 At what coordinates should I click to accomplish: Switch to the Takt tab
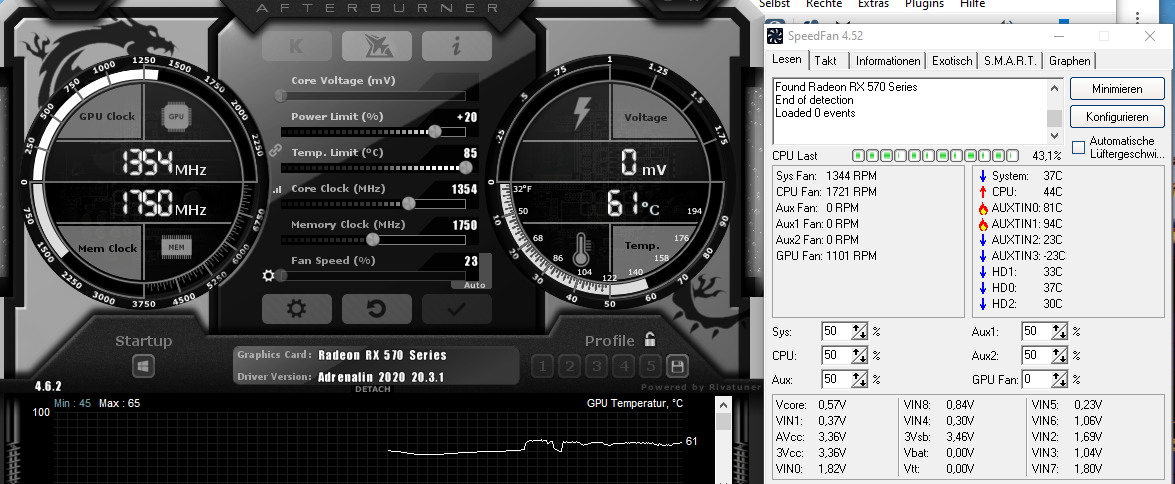click(x=826, y=61)
